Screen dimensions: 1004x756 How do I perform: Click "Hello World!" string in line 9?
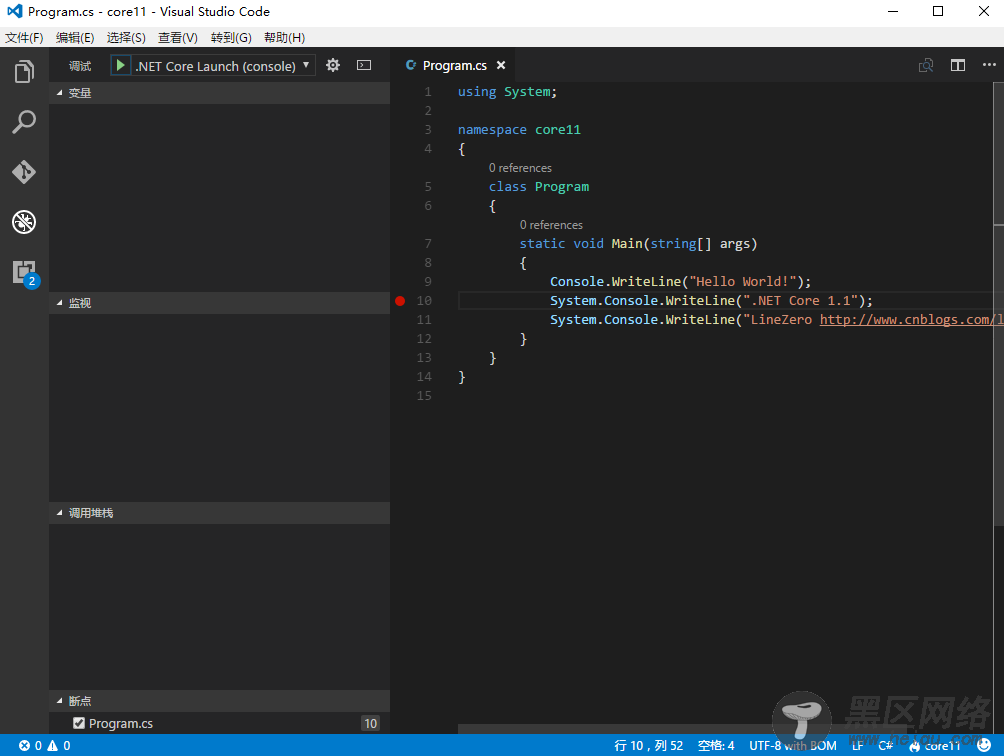pos(743,282)
